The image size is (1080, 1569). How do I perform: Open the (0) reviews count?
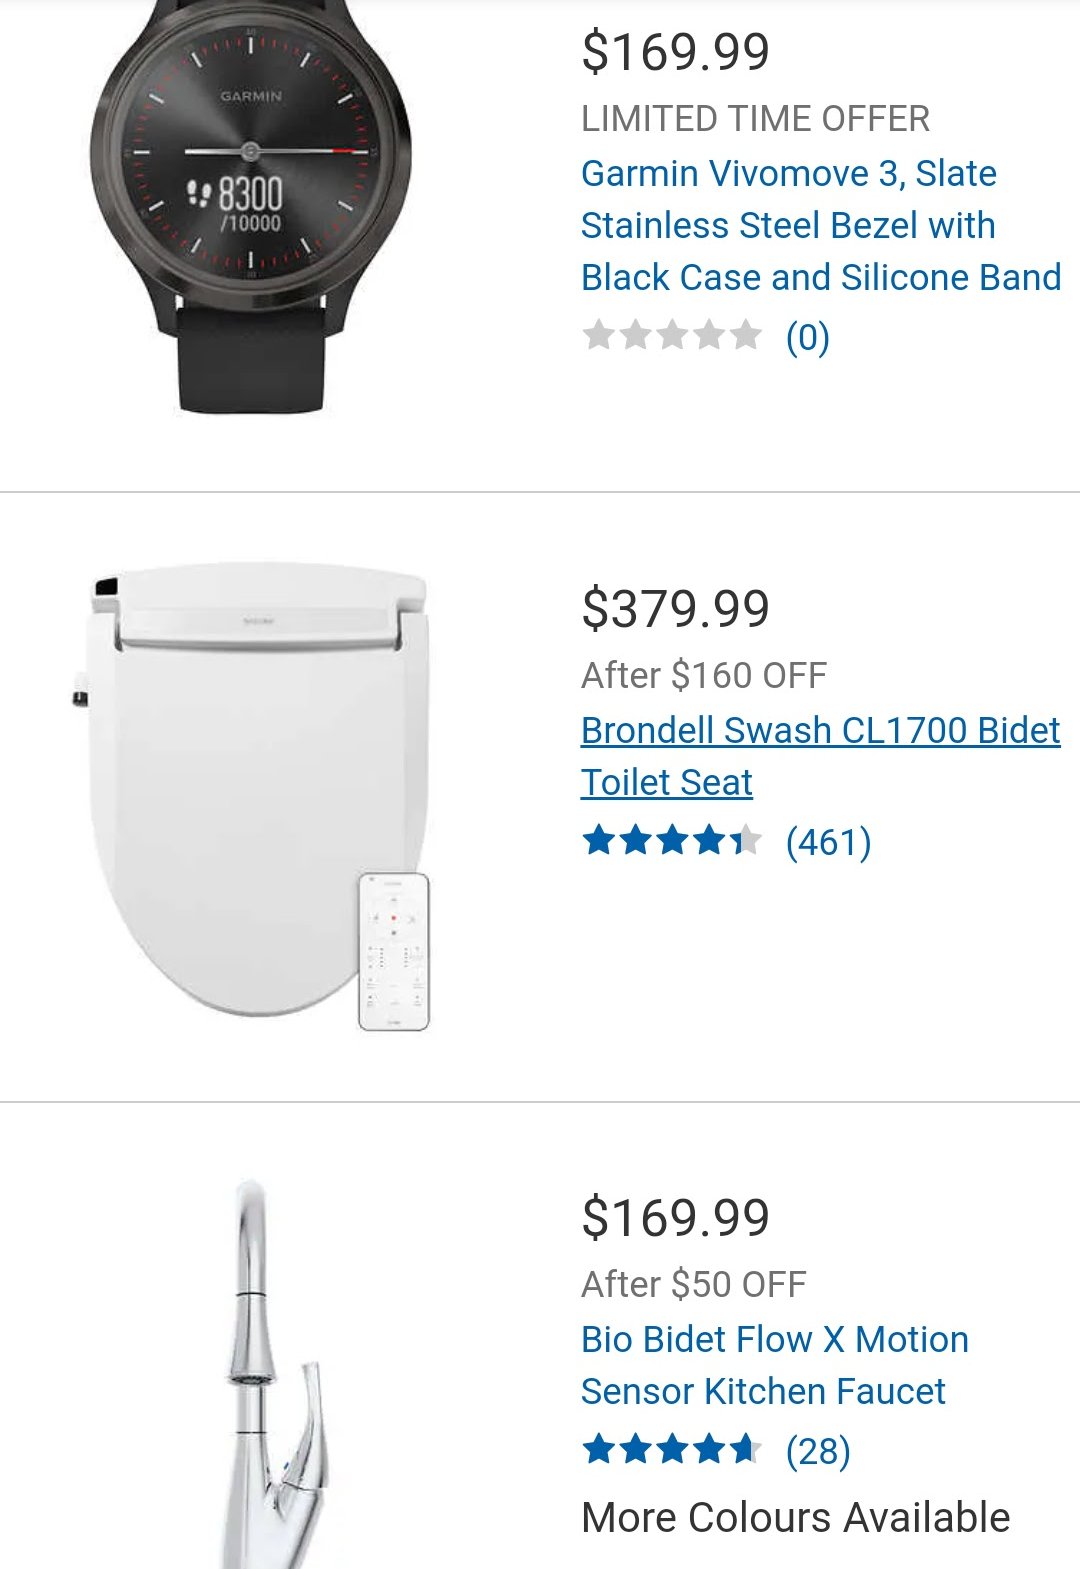click(x=808, y=337)
